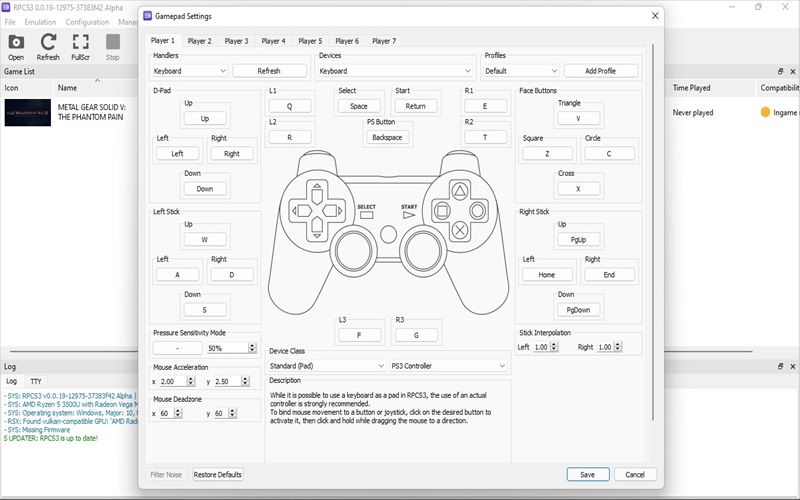Float the Log panel using its dock icon

pos(780,366)
